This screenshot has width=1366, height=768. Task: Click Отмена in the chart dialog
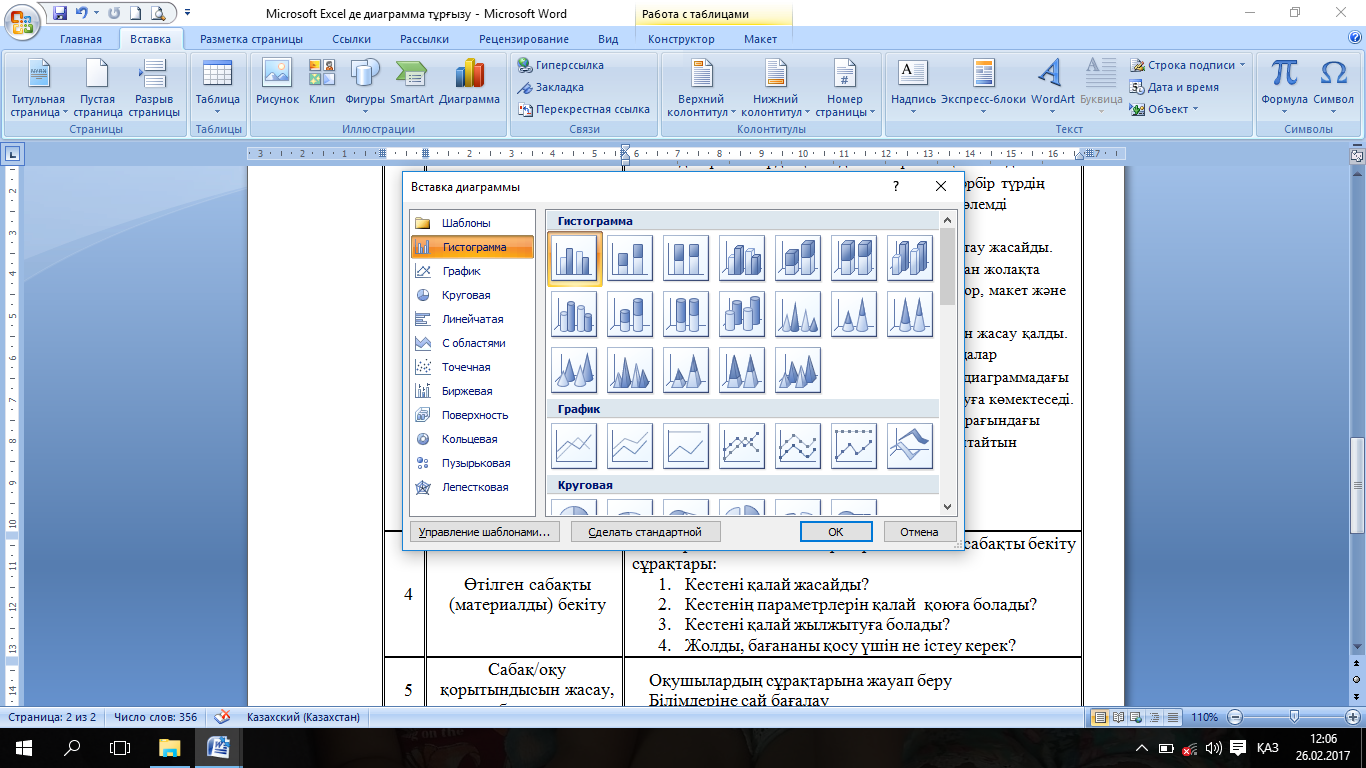(919, 532)
